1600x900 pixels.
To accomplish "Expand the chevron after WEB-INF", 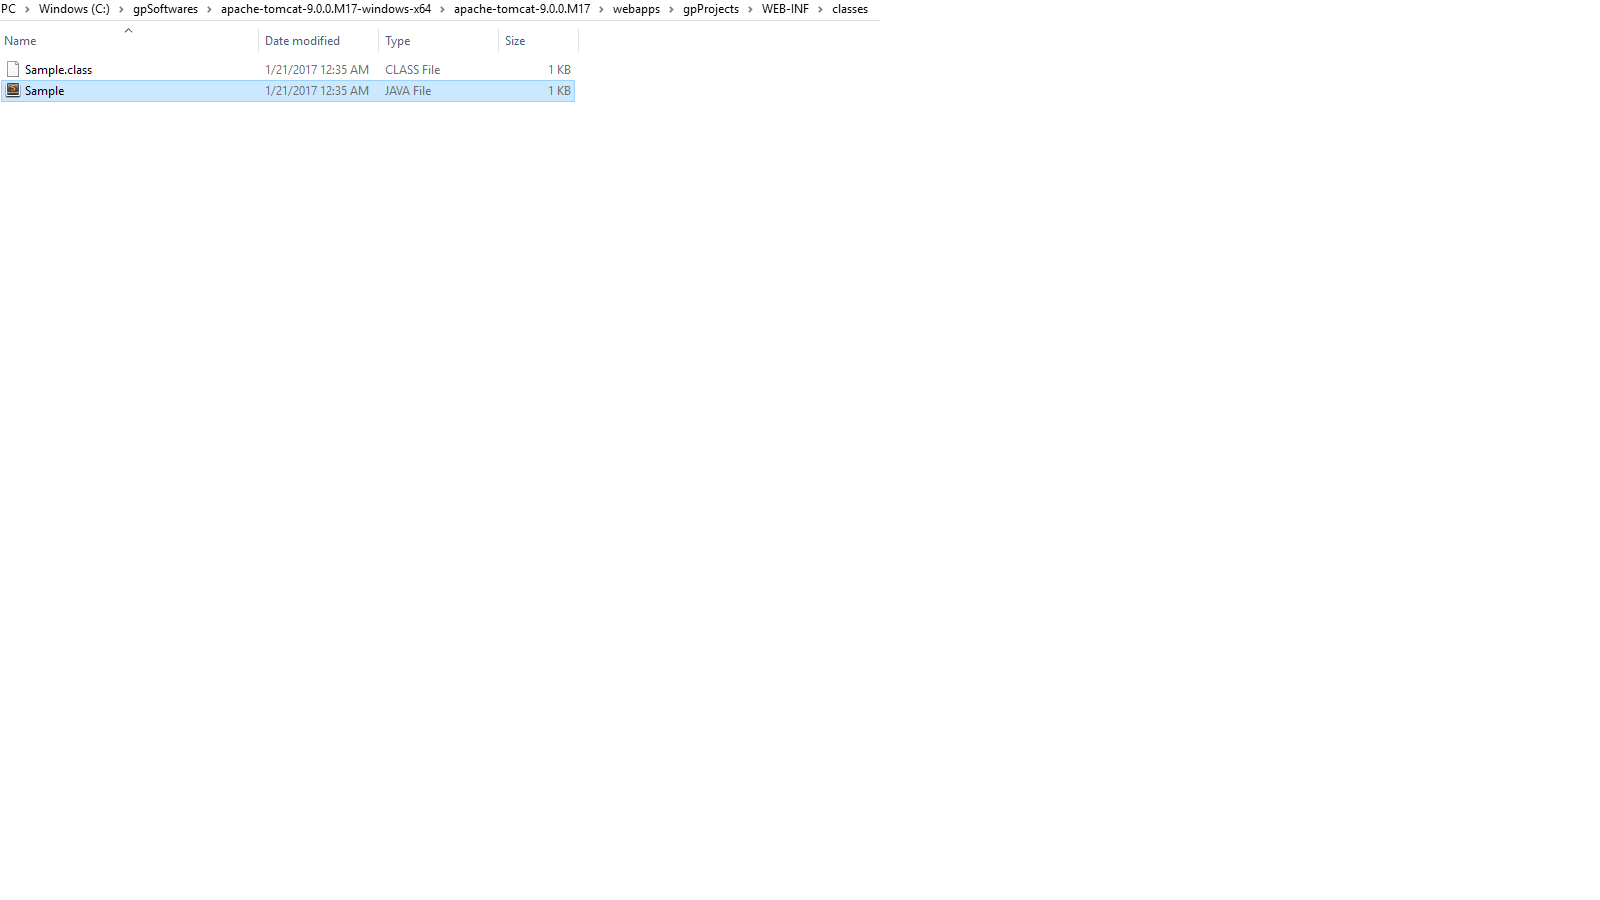I will 820,9.
